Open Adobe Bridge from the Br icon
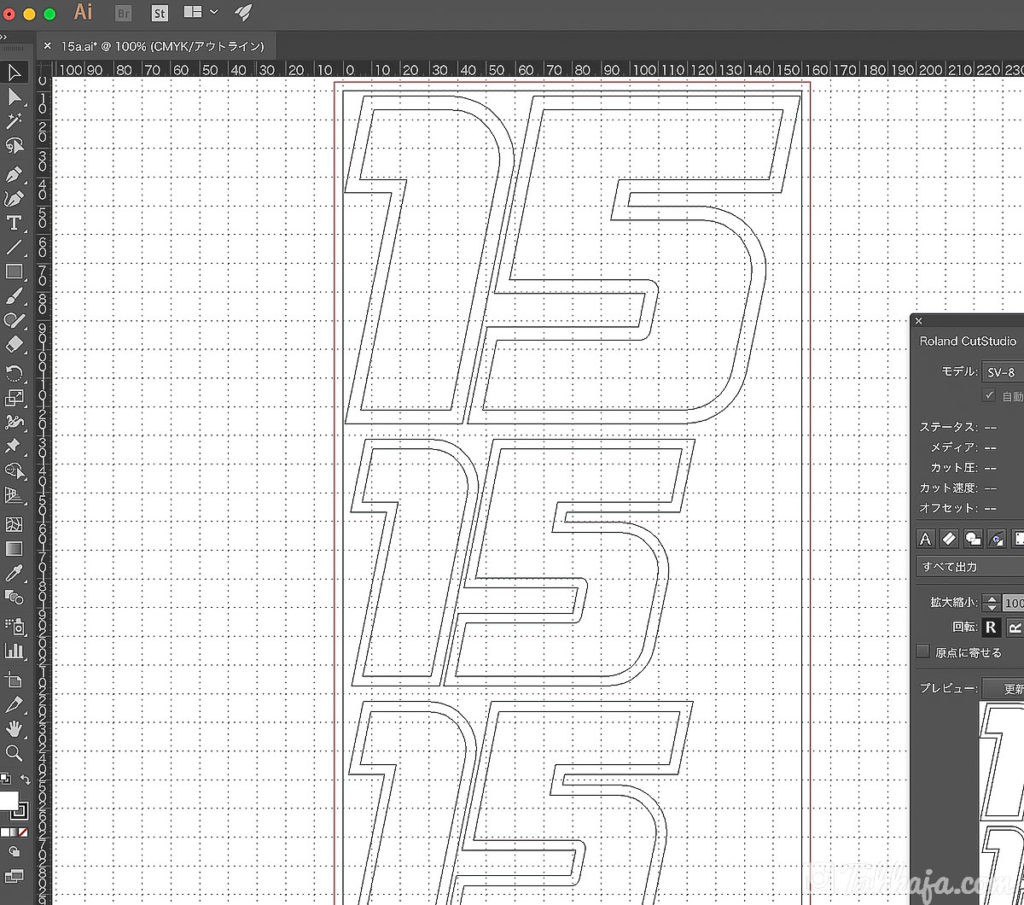1024x905 pixels. (124, 13)
